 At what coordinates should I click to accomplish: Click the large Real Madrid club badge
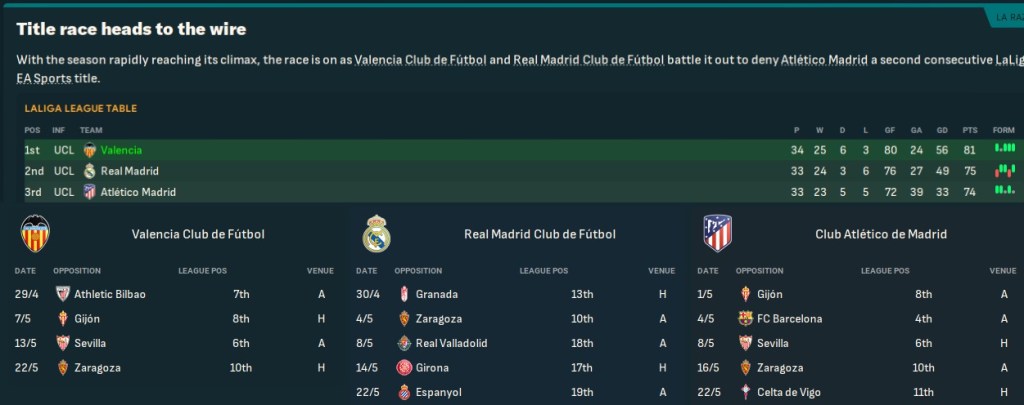pos(376,234)
